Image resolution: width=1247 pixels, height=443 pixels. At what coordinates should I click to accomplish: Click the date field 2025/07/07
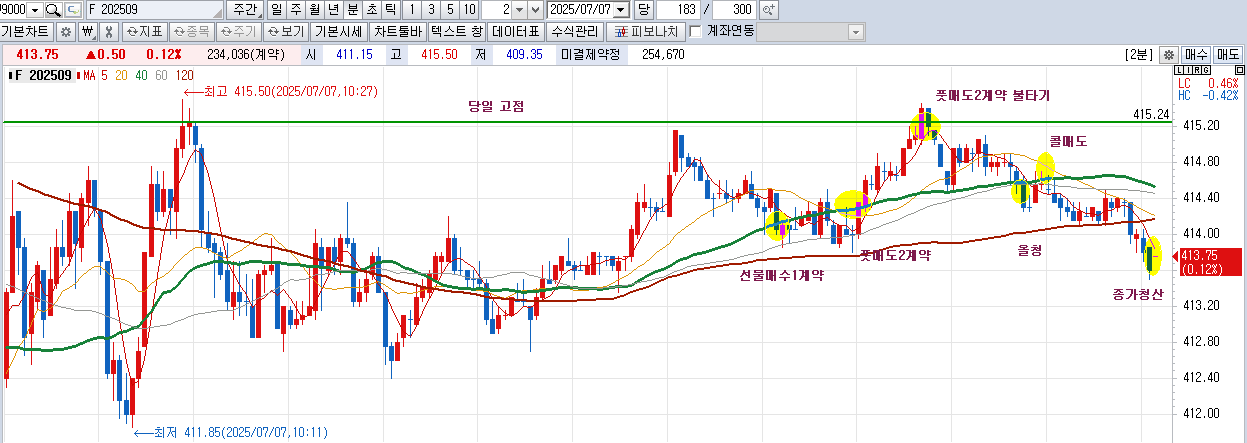(x=581, y=9)
